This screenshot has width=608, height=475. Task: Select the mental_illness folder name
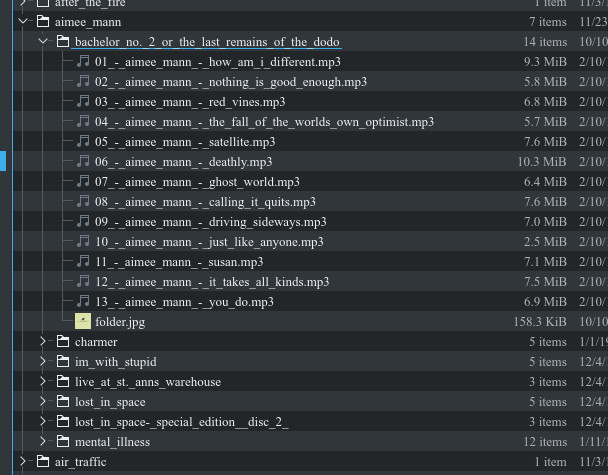click(112, 442)
